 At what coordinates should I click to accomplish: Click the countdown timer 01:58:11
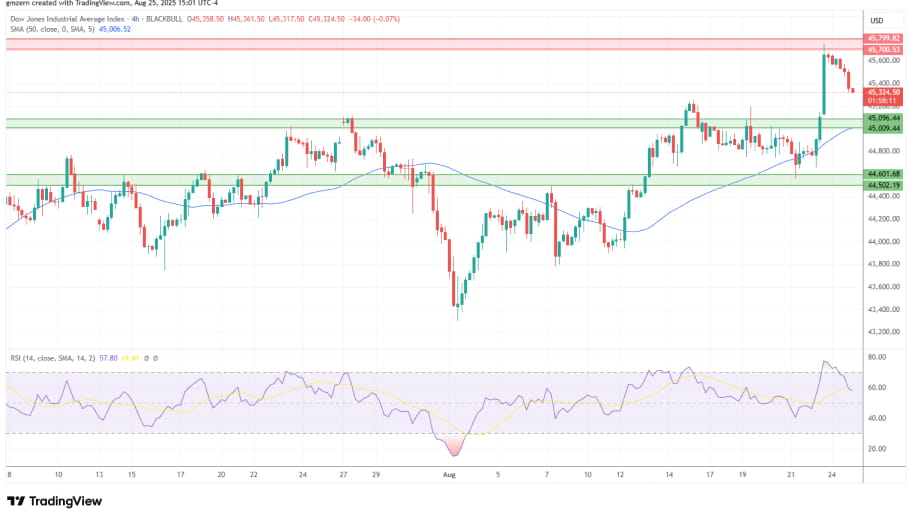click(884, 101)
